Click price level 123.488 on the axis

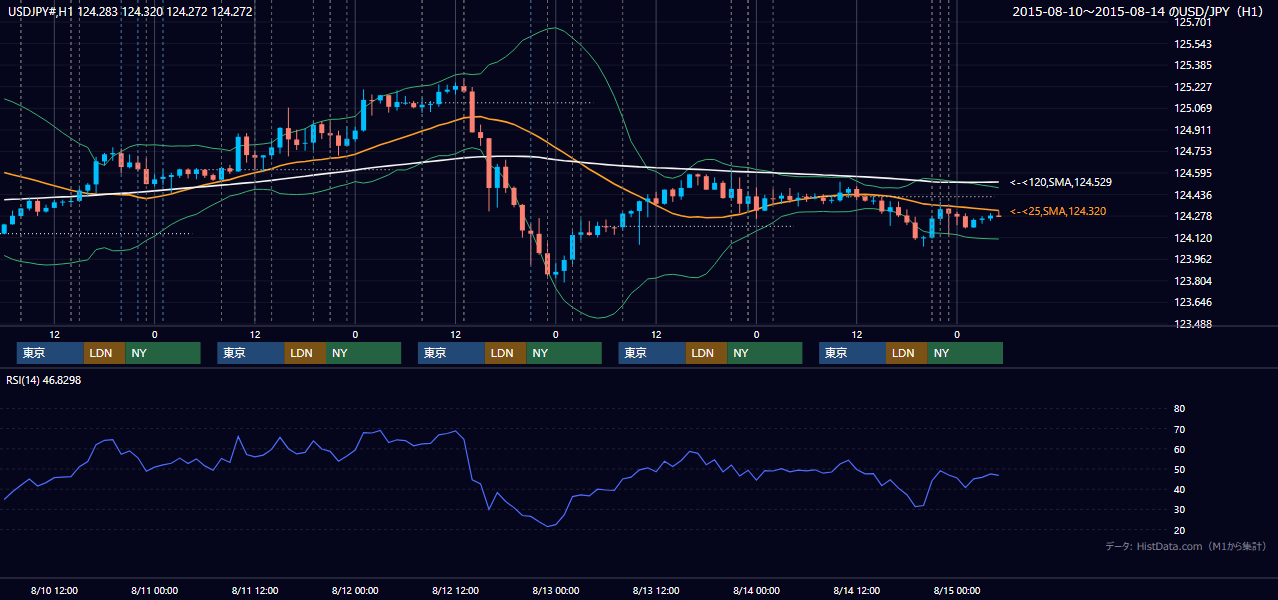1193,324
